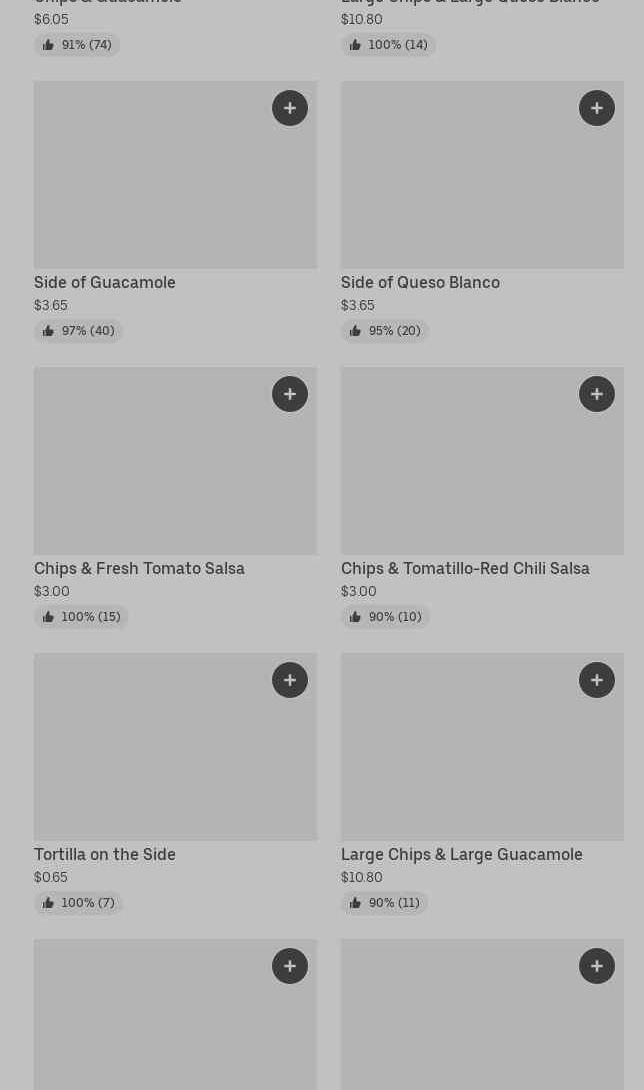
Task: Add Tortilla on the Side to cart
Action: [x=290, y=680]
